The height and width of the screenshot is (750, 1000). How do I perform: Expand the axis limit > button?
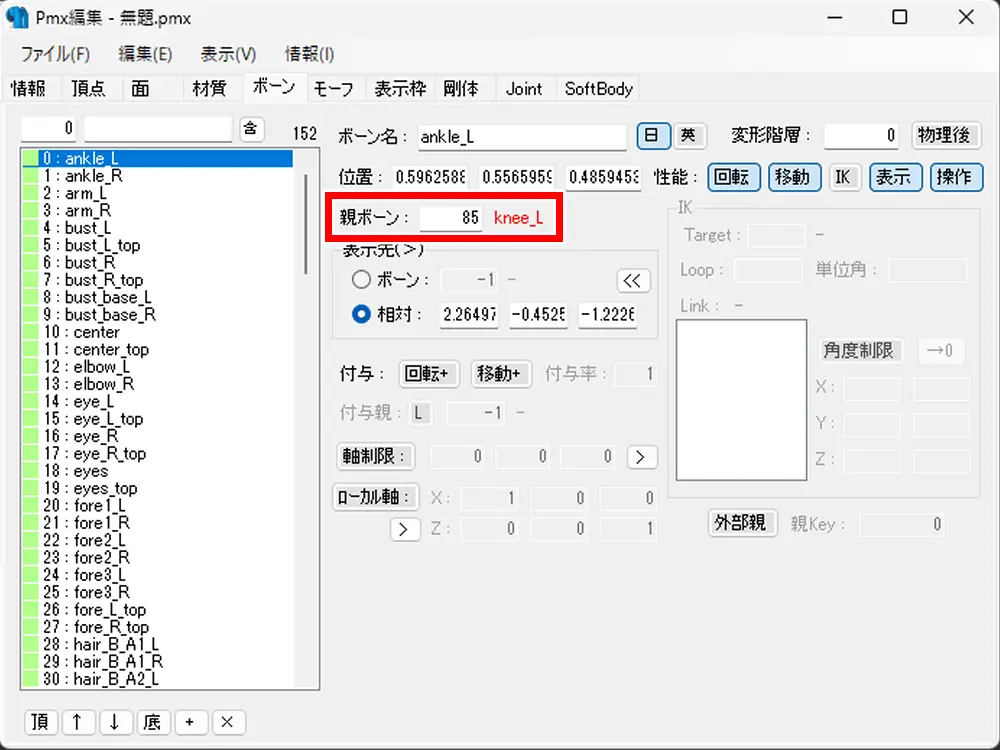(x=641, y=457)
